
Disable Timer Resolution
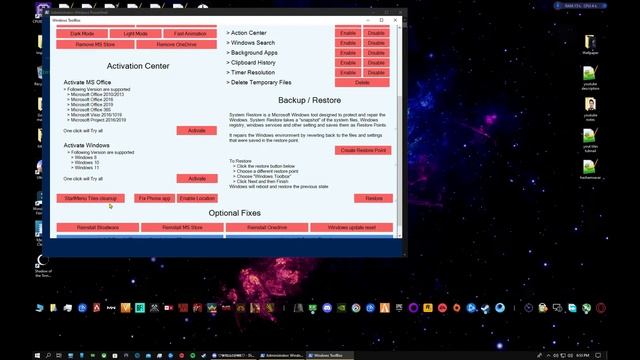click(x=376, y=73)
